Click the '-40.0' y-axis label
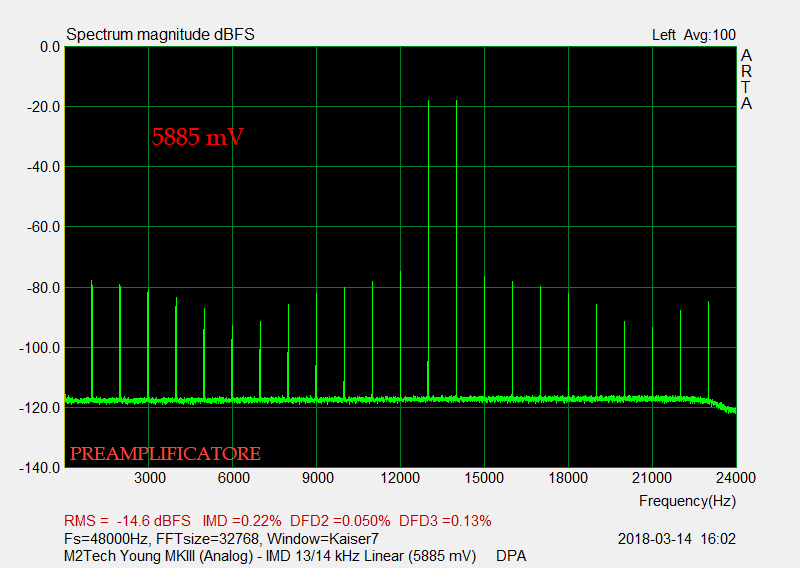 point(43,167)
